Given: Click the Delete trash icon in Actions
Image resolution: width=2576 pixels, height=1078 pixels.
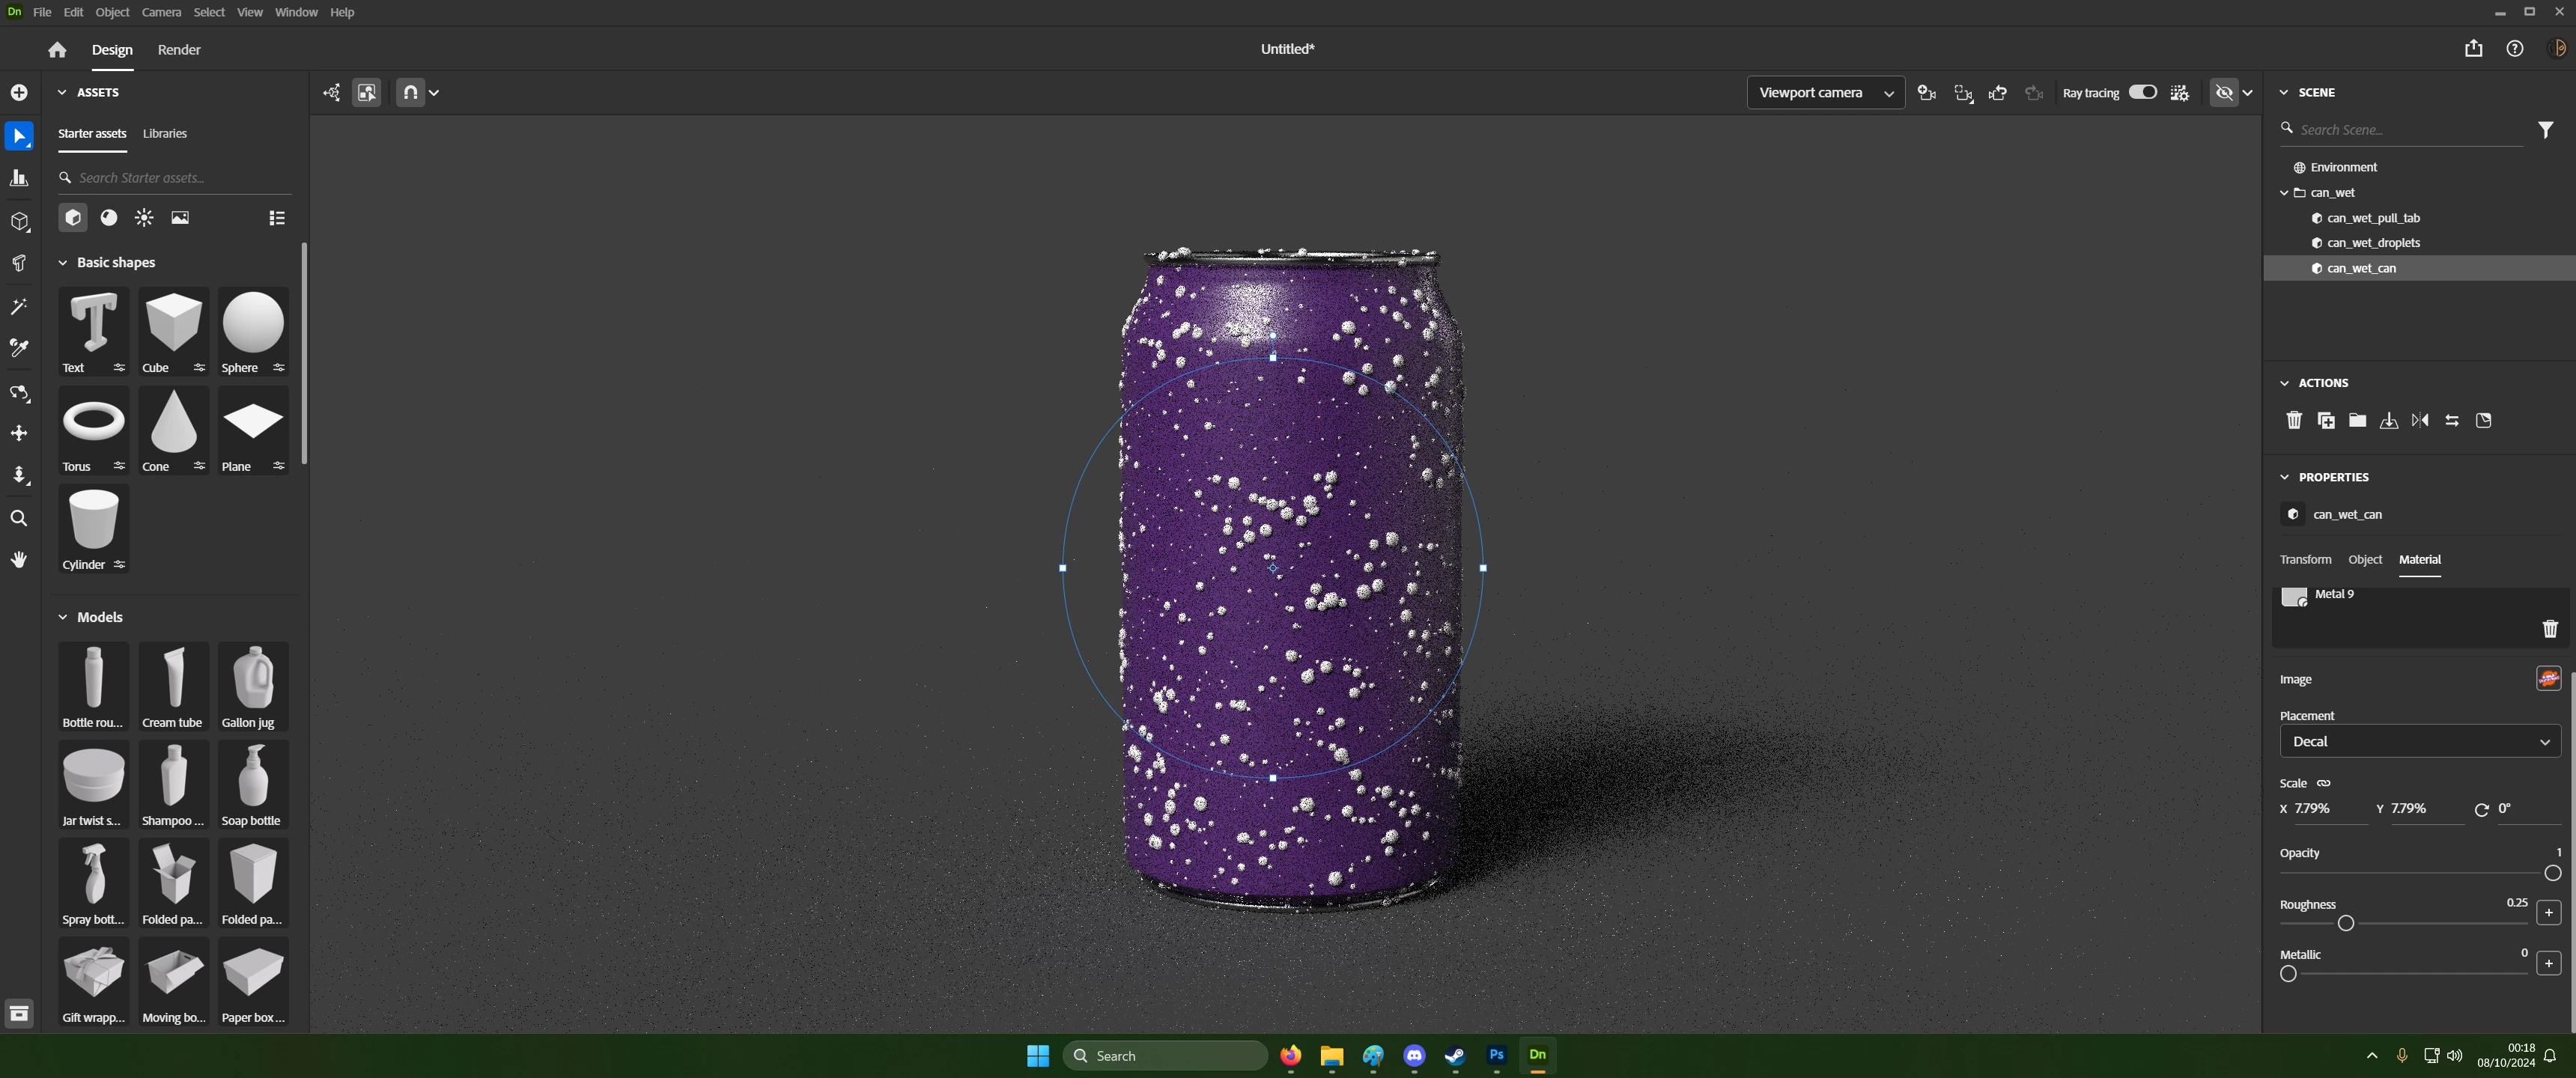Looking at the screenshot, I should tap(2294, 420).
